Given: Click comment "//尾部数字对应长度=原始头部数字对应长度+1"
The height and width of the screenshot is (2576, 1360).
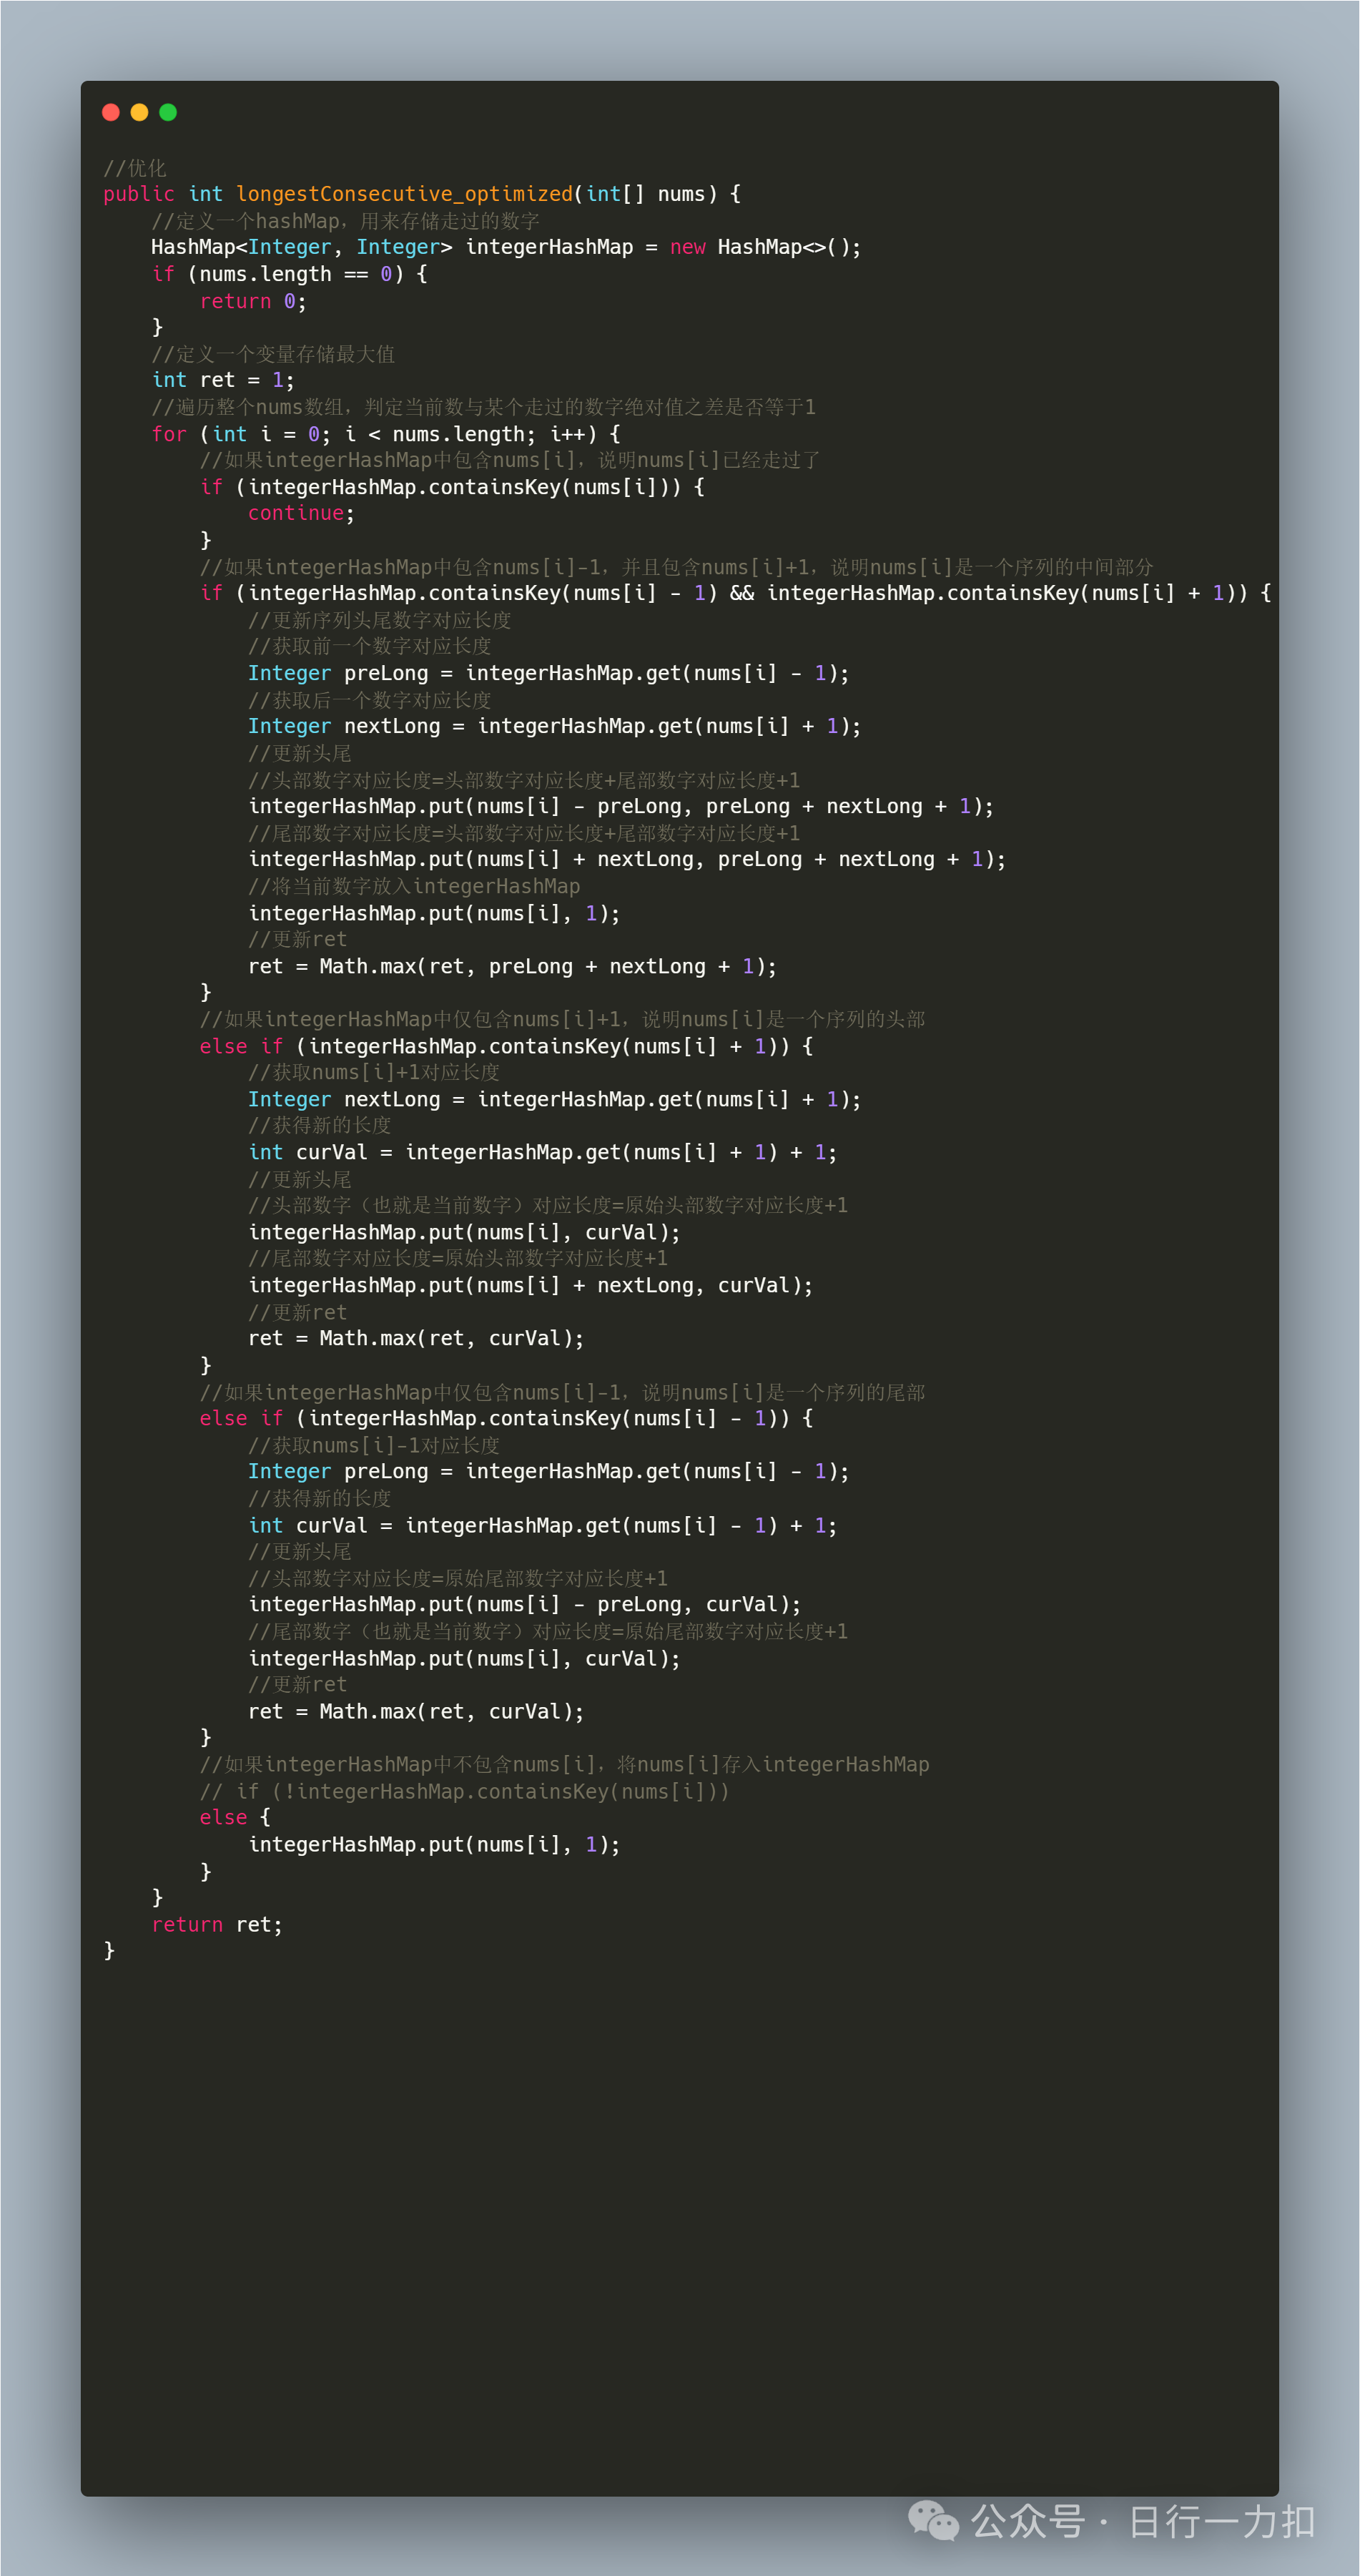Looking at the screenshot, I should (x=458, y=1258).
